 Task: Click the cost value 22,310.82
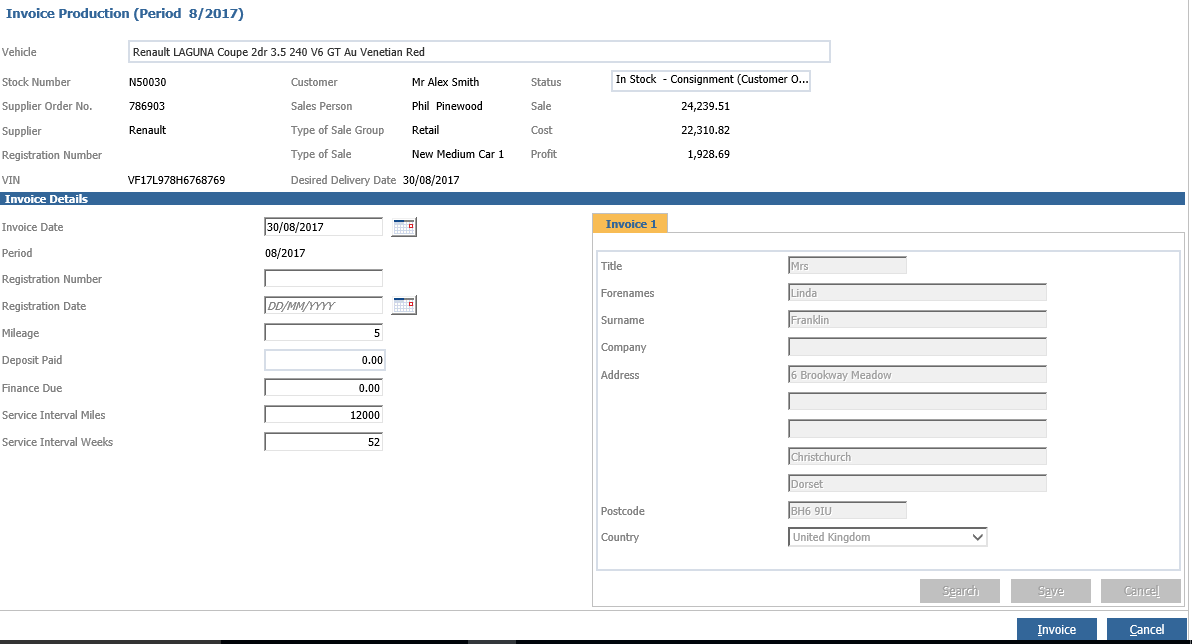click(x=705, y=130)
